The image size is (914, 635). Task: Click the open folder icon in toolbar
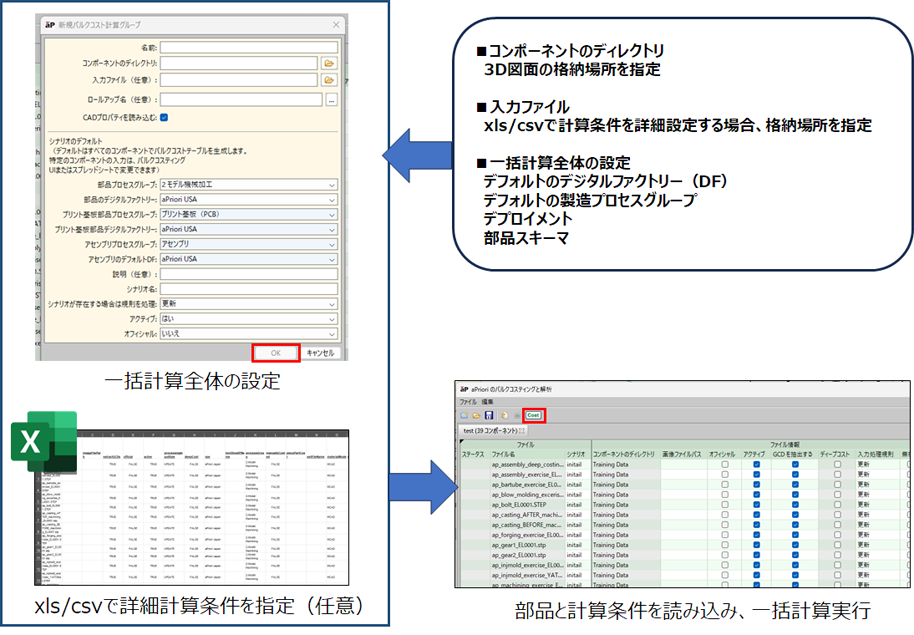476,415
